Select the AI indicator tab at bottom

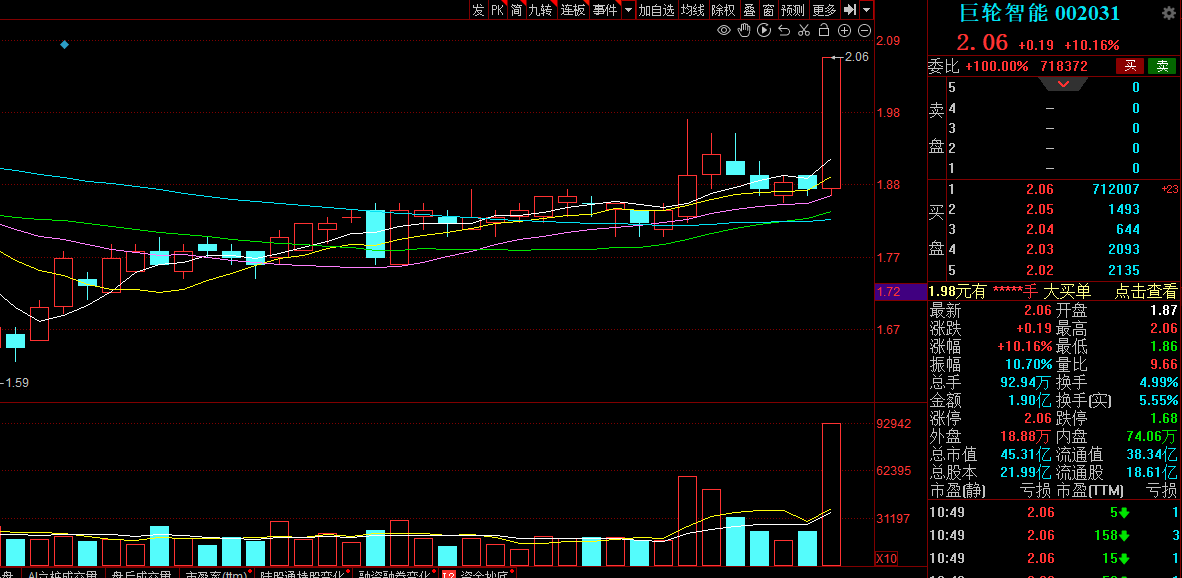[x=63, y=573]
